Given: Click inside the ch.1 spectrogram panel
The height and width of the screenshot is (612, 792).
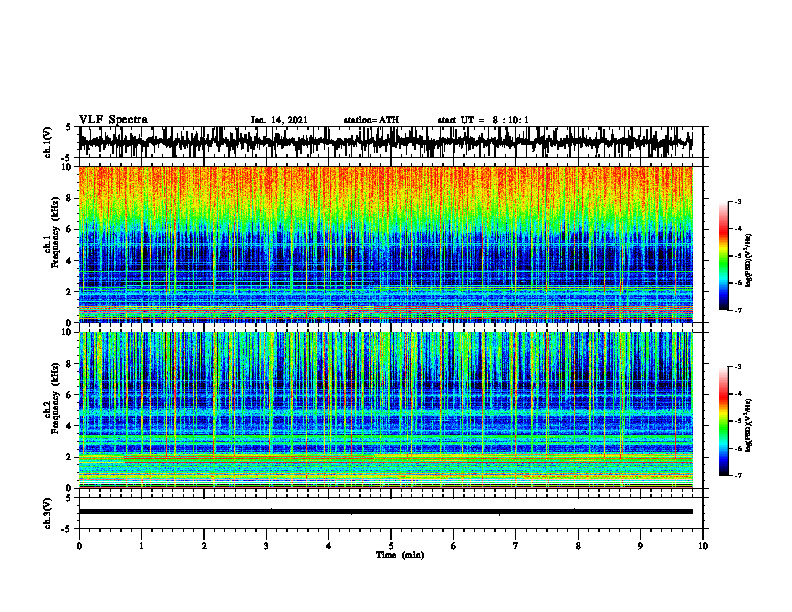Looking at the screenshot, I should (x=385, y=244).
